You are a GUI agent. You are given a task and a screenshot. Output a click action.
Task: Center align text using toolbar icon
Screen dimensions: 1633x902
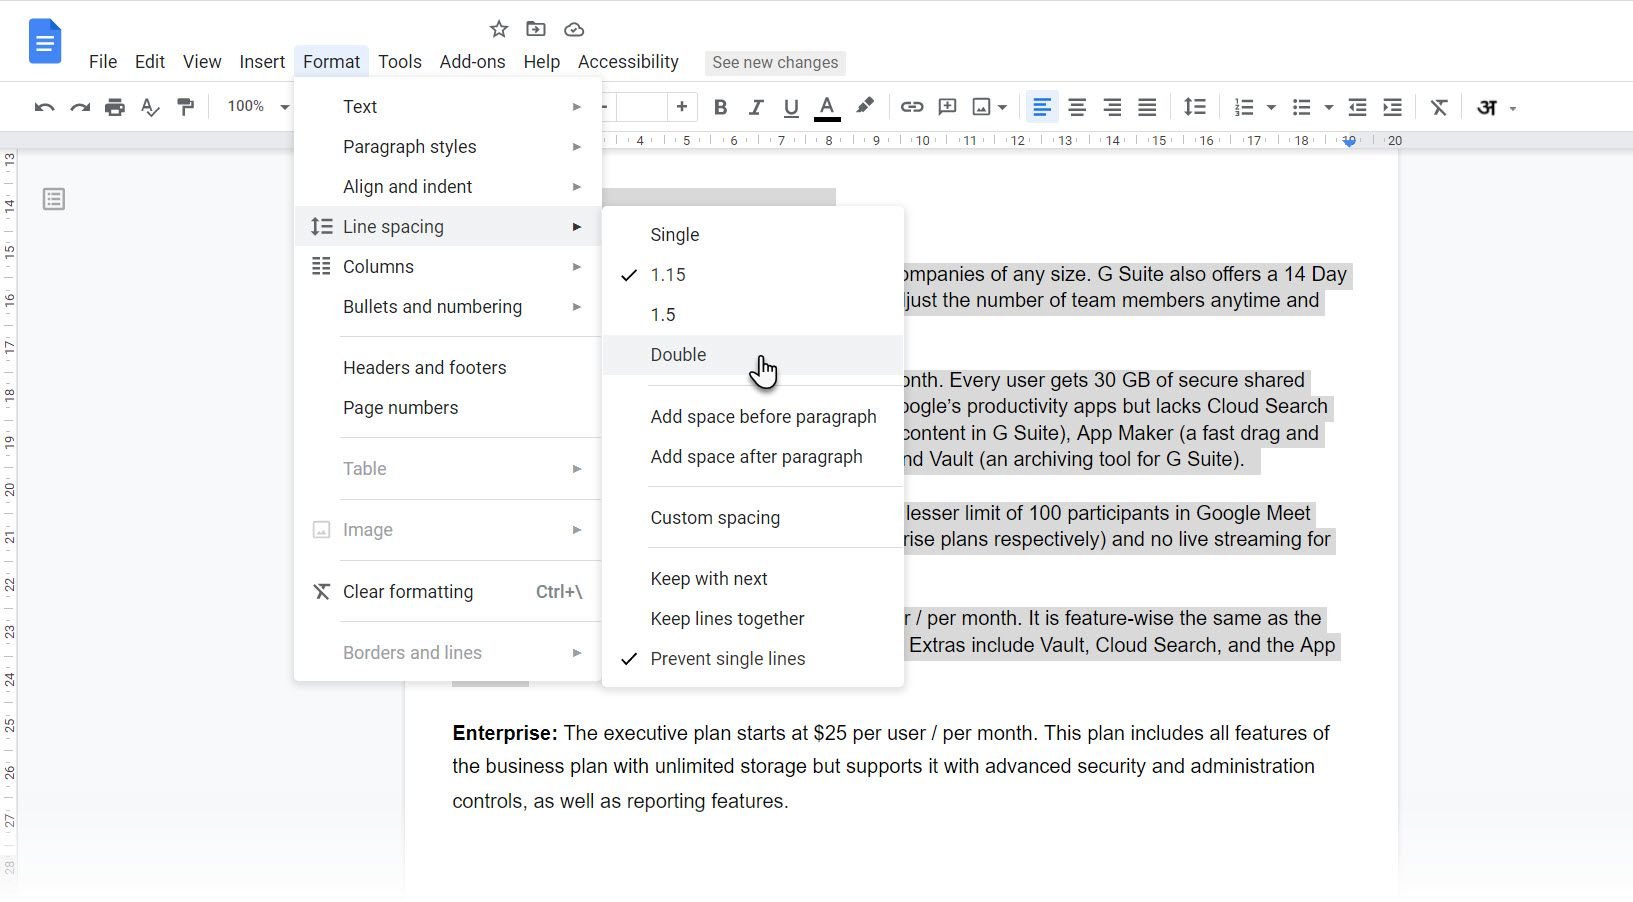[1077, 107]
